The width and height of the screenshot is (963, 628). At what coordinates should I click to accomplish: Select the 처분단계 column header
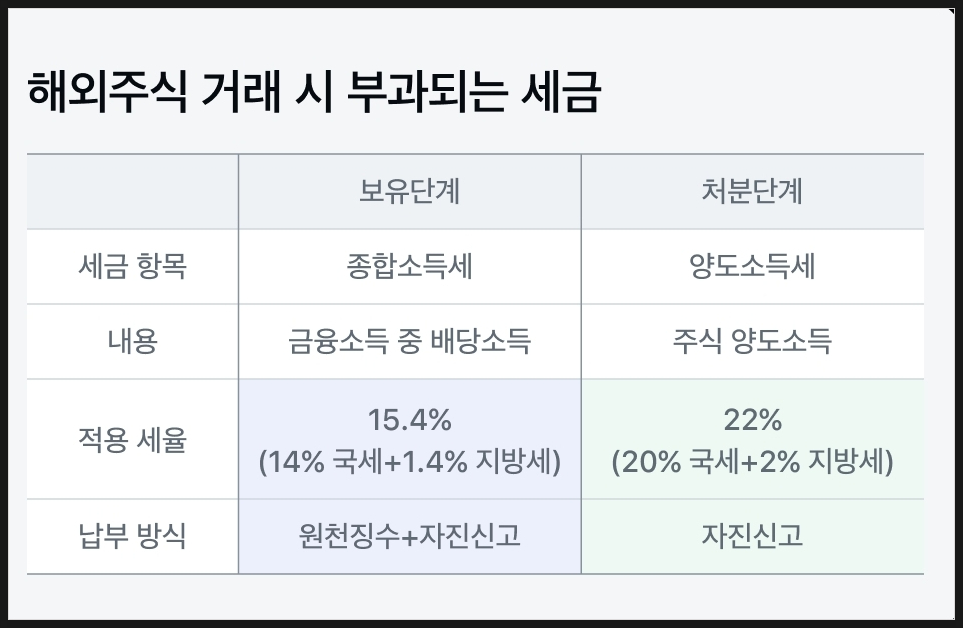[x=752, y=192]
